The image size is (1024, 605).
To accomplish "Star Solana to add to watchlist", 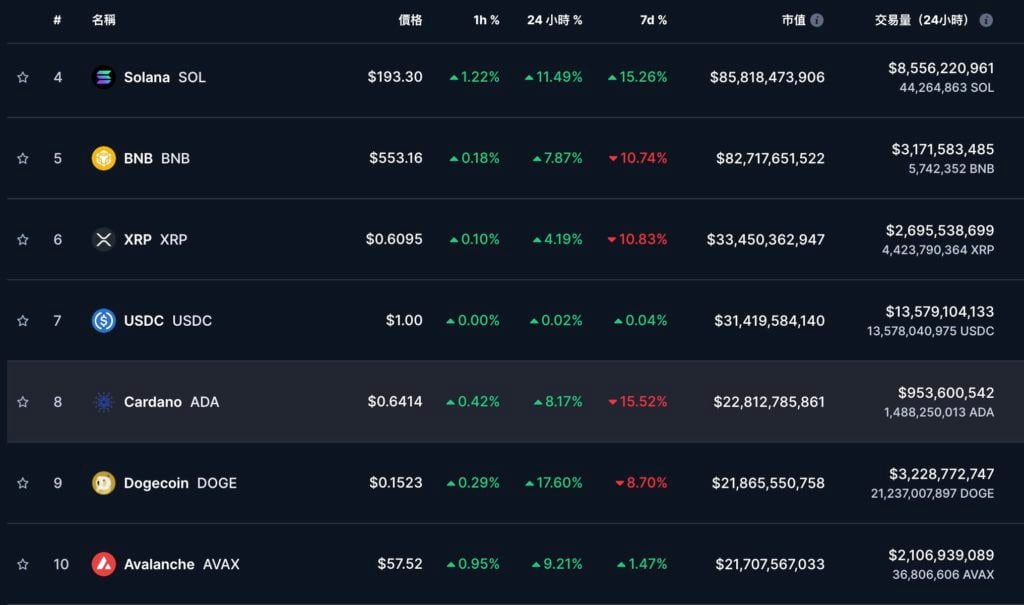I will click(23, 77).
